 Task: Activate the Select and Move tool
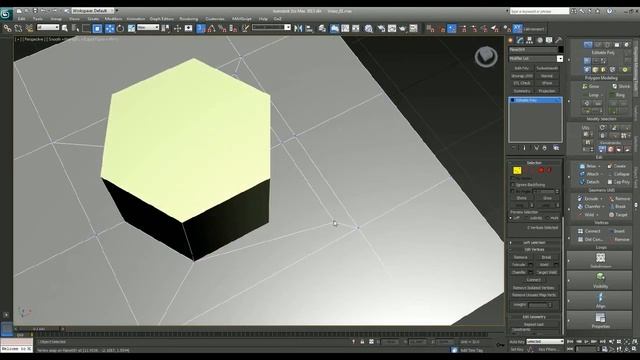tap(110, 28)
